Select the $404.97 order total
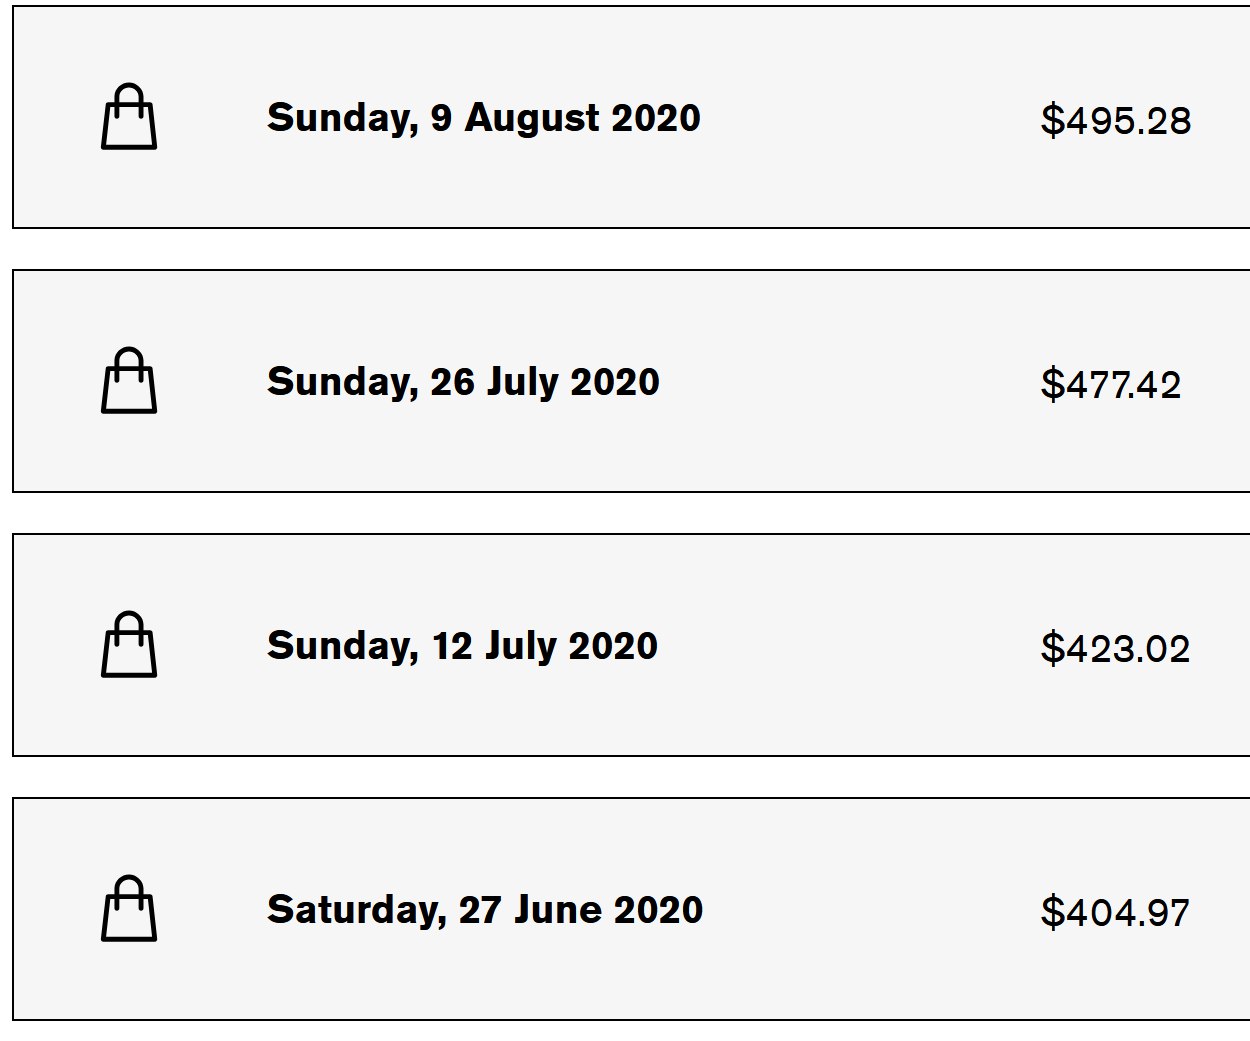The image size is (1250, 1041). tap(1115, 913)
